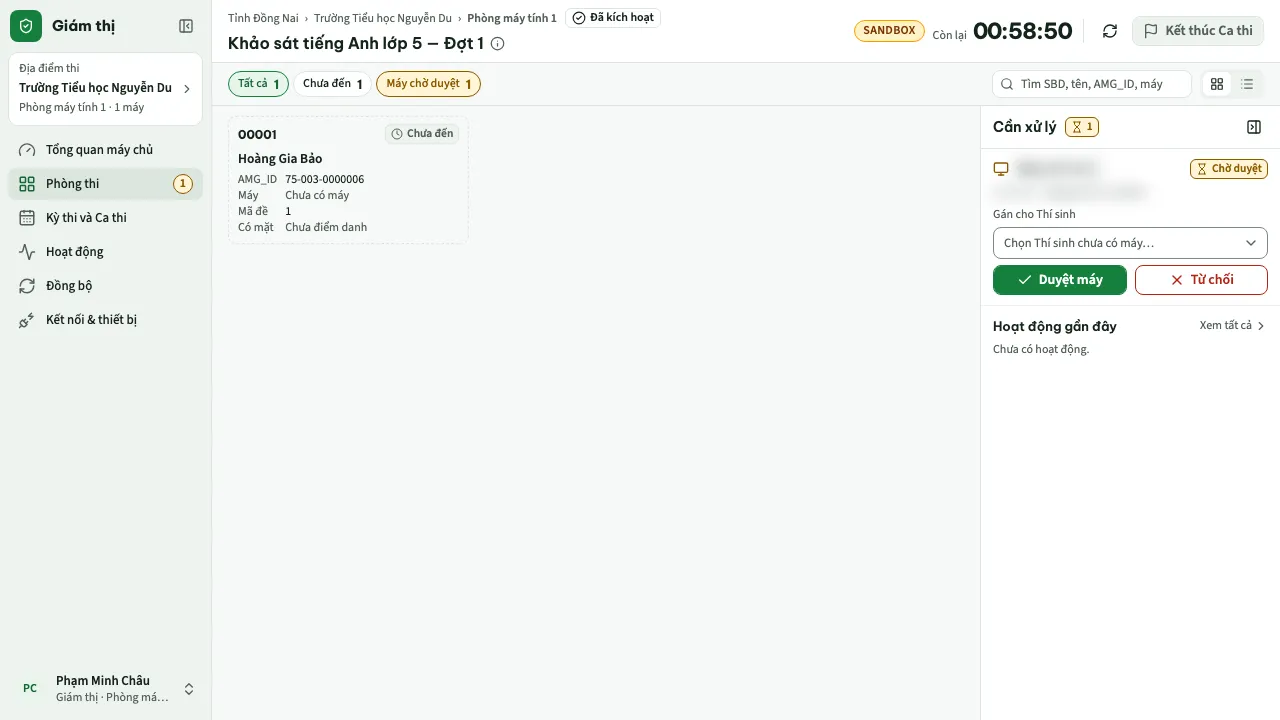The image size is (1280, 720).
Task: Click the Trường Tiểu học Nguyễn Du breadcrumb
Action: 383,18
